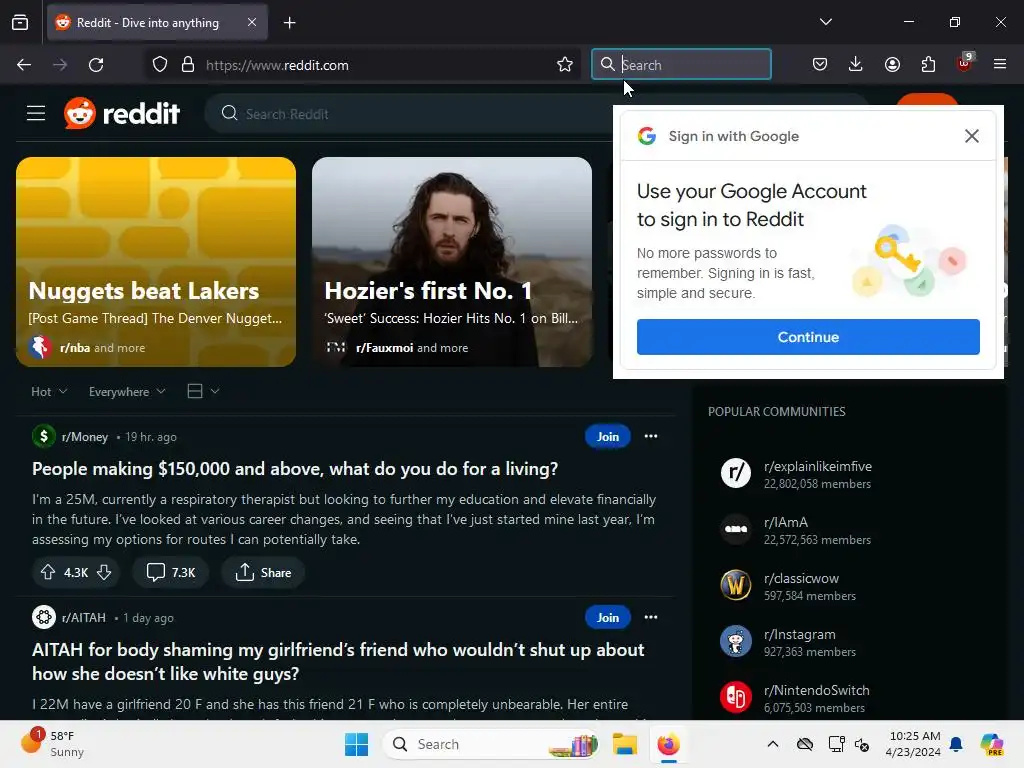Screen dimensions: 1024x768
Task: Open the r/AITAH subreddit link
Action: click(84, 618)
